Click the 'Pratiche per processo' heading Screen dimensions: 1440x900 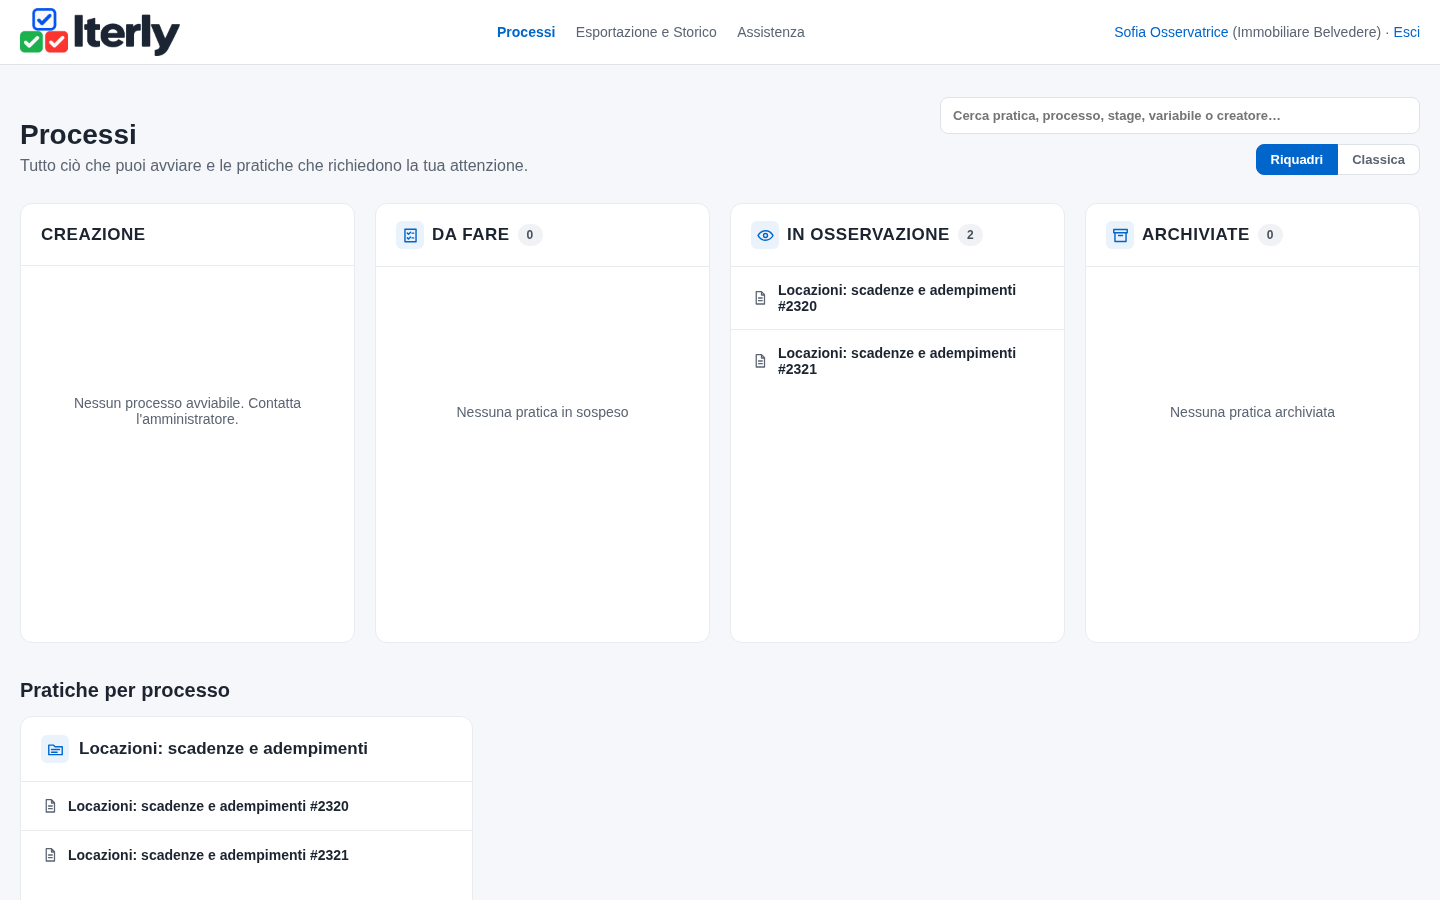(x=125, y=690)
